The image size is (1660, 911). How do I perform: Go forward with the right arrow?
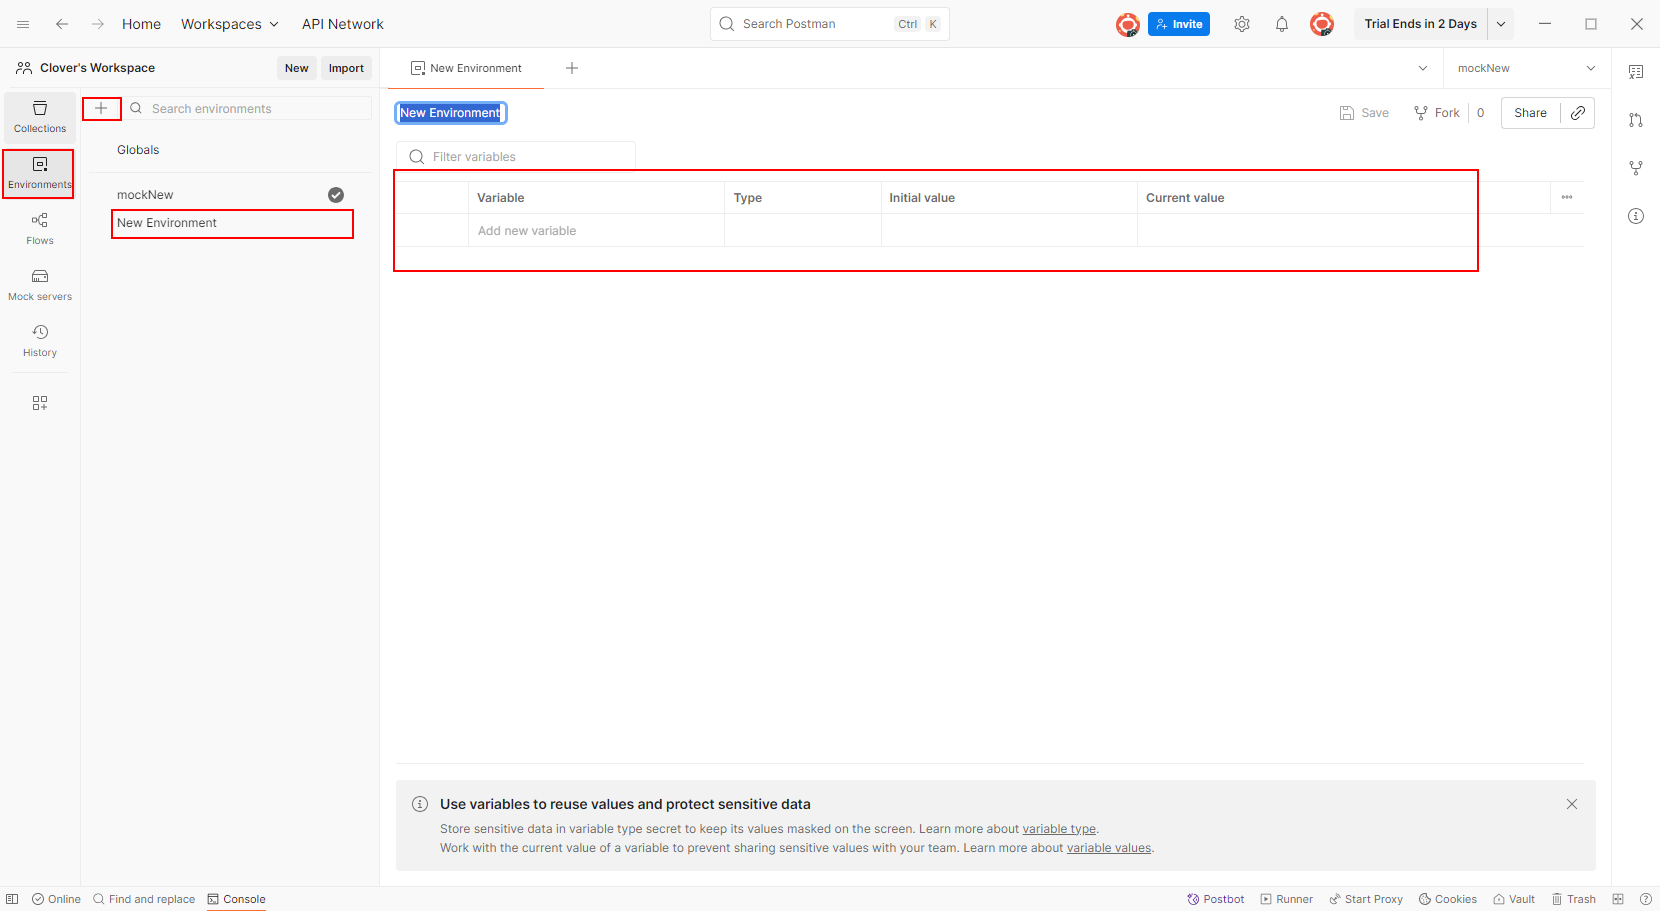(98, 24)
